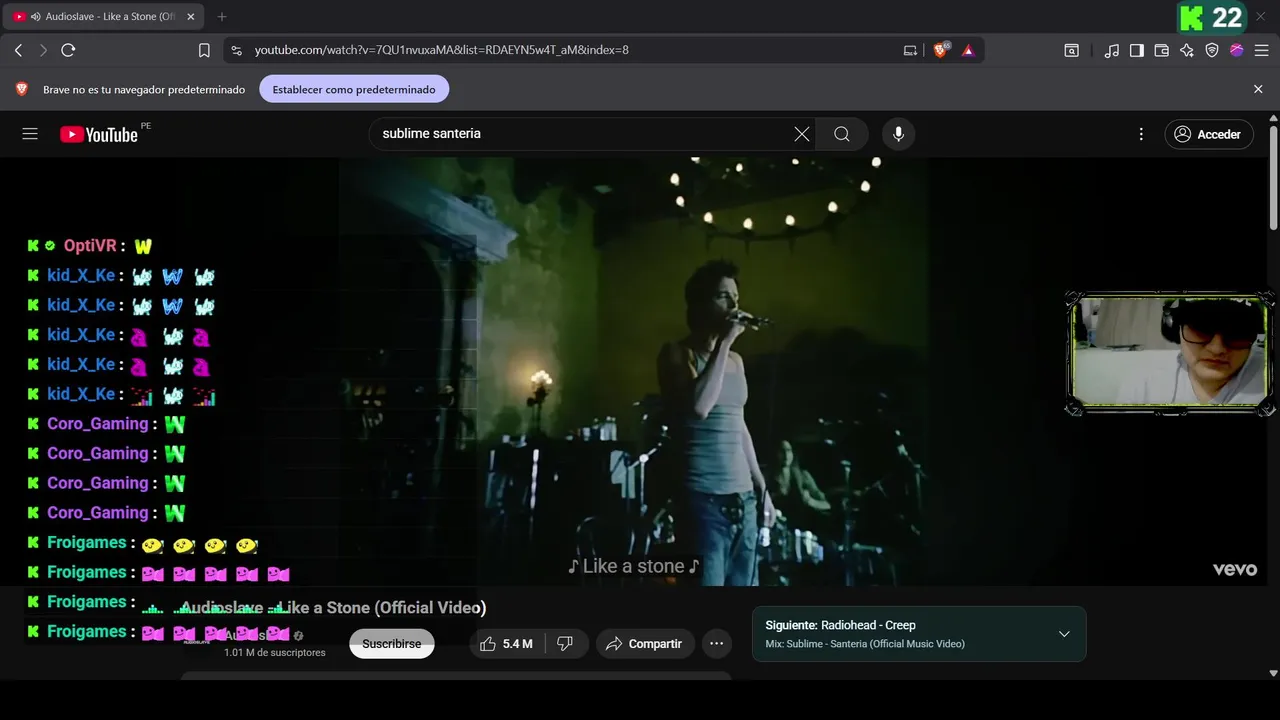Select the Audioslave - Like a Stone tab
The width and height of the screenshot is (1280, 720).
(105, 17)
